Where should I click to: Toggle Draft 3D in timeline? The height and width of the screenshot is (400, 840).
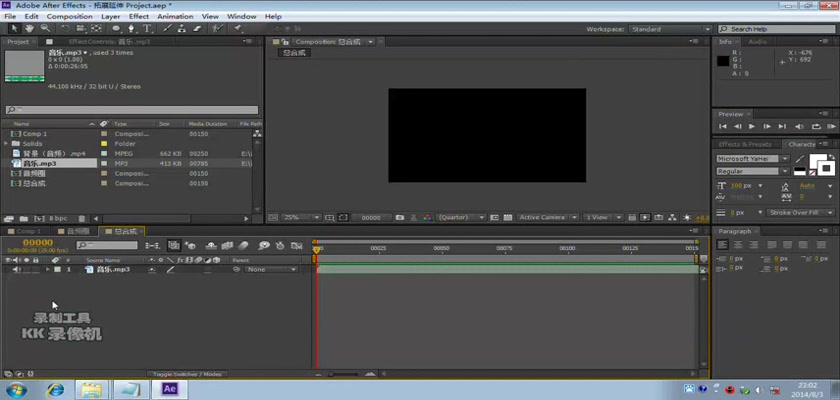191,246
